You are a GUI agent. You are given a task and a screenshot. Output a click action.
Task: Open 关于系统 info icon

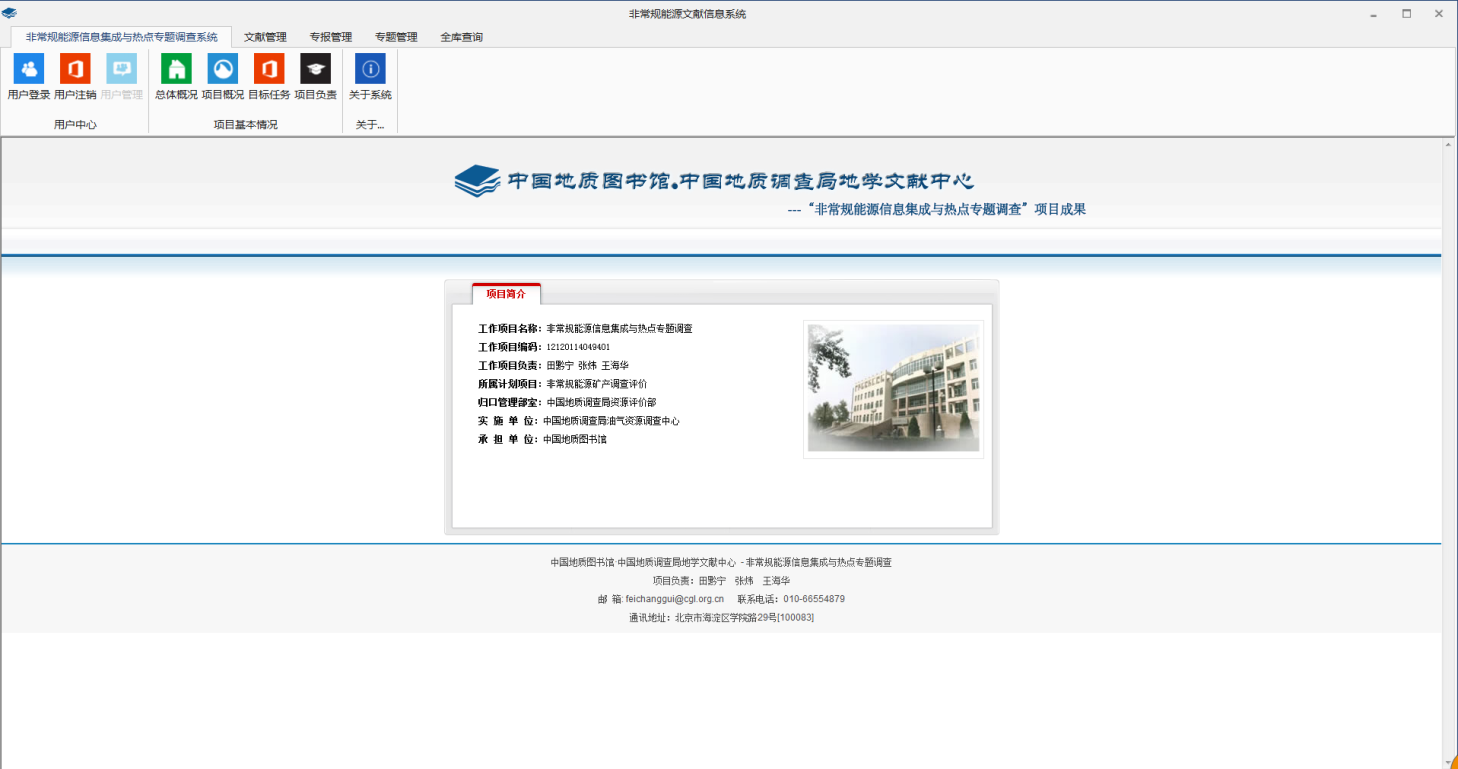coord(370,69)
